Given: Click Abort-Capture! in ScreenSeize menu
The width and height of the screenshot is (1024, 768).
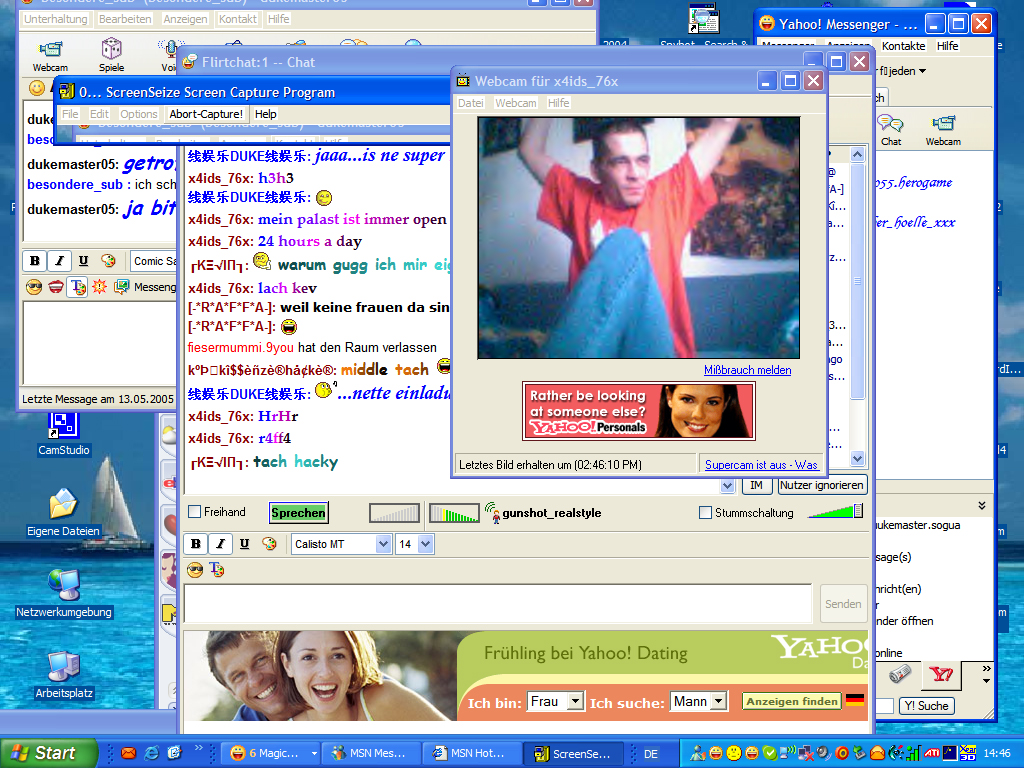Looking at the screenshot, I should 206,114.
